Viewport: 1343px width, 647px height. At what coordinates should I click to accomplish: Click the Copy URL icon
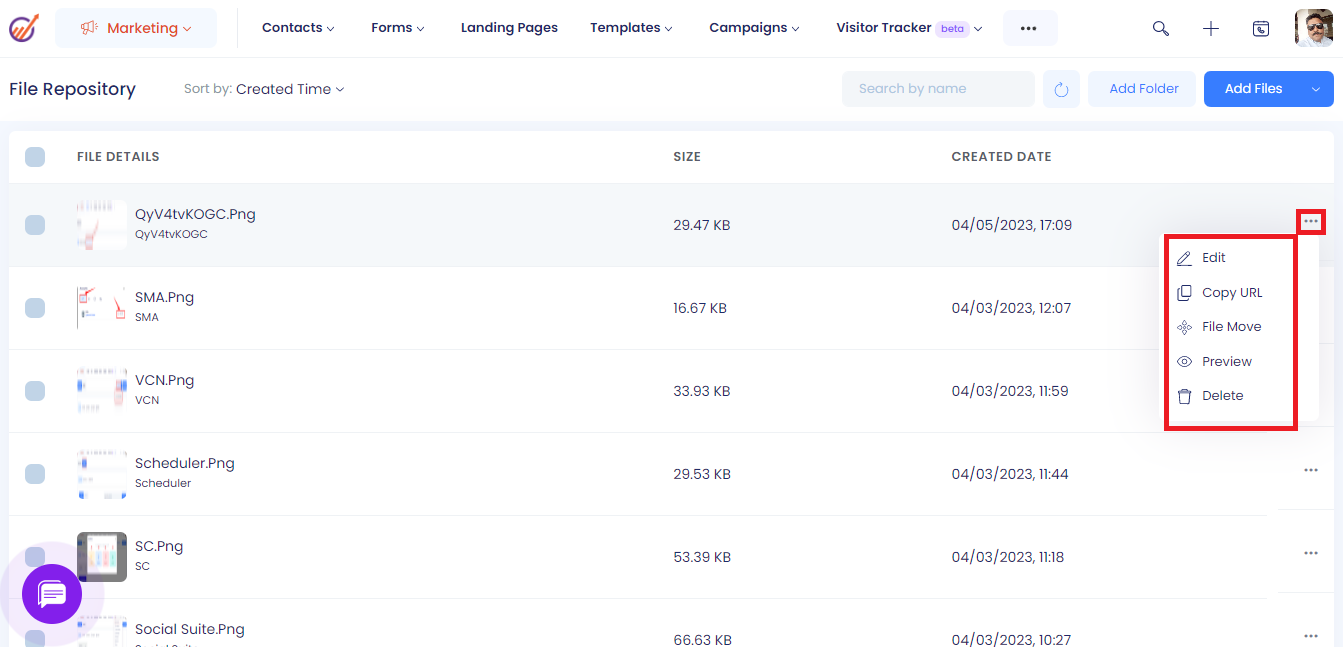click(1186, 292)
